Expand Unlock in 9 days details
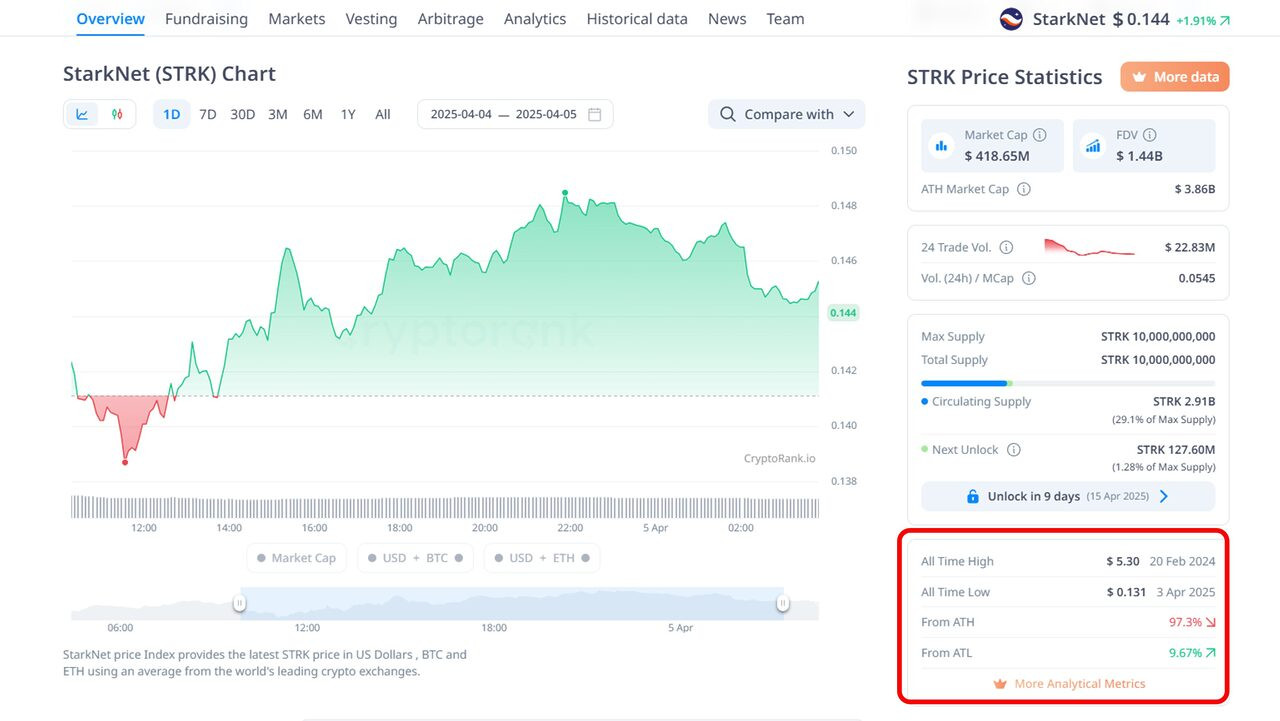Viewport: 1280px width, 721px height. pyautogui.click(x=1067, y=497)
